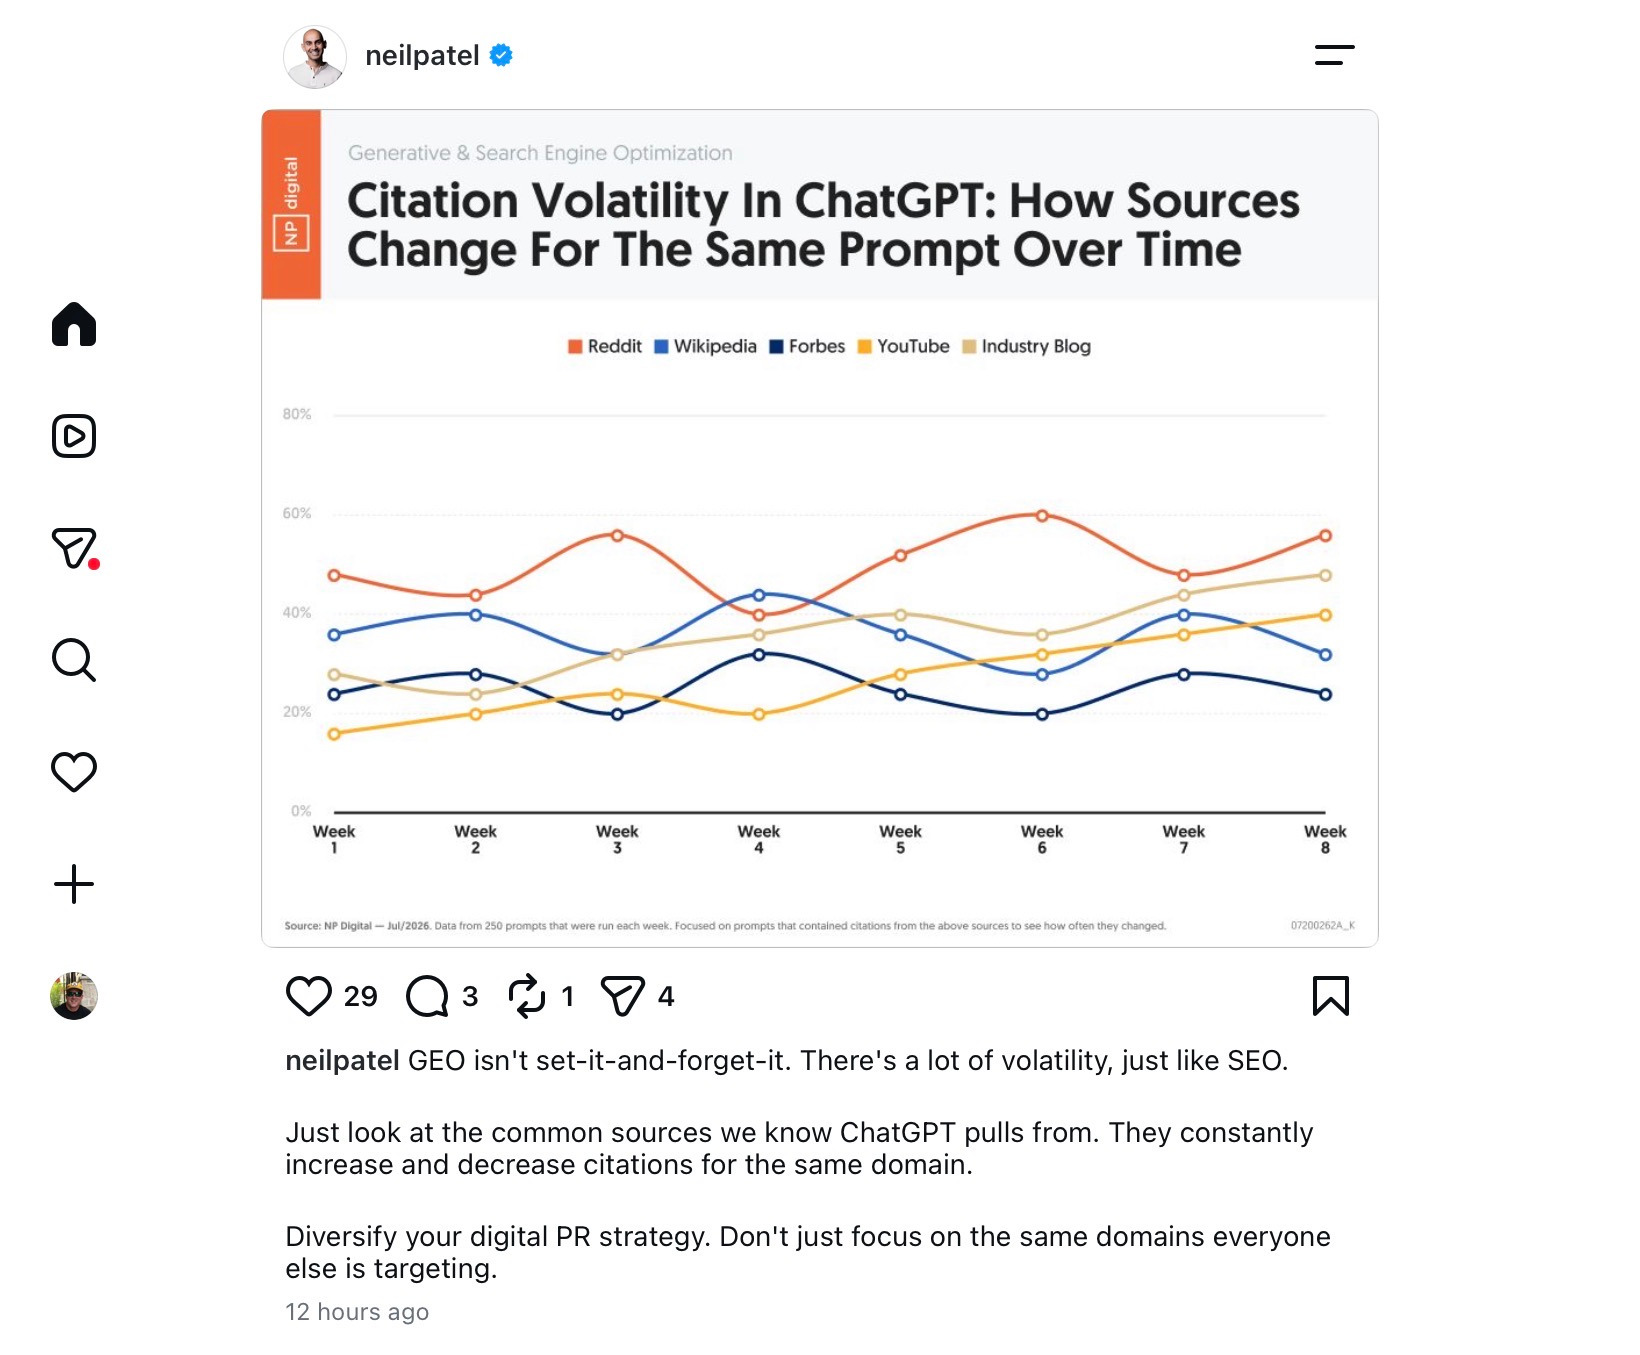Image resolution: width=1640 pixels, height=1355 pixels.
Task: Open the citation volatility chart image
Action: pos(820,528)
